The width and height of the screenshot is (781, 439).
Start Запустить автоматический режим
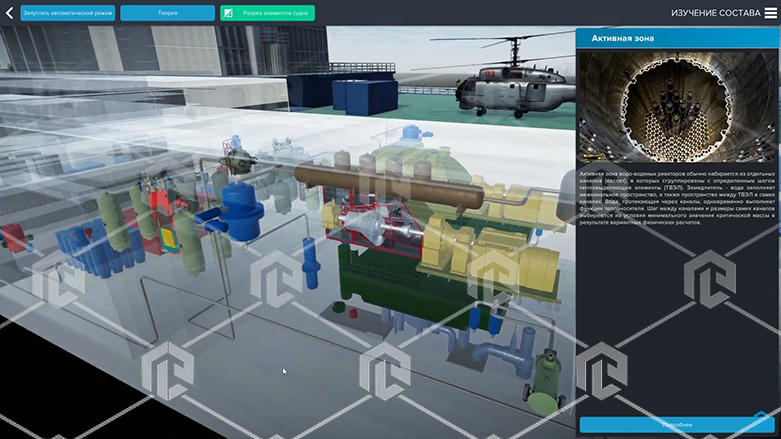(68, 13)
